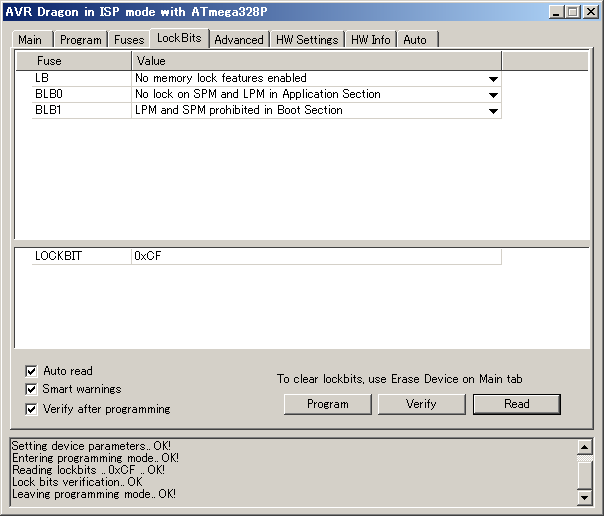This screenshot has width=604, height=516.
Task: Click the Fuse column header
Action: pos(74,61)
